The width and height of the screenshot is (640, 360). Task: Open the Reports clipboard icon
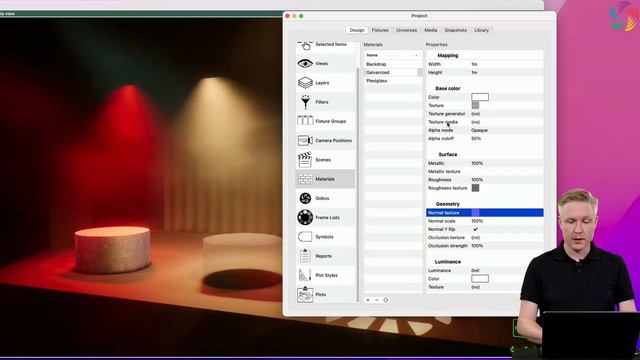pyautogui.click(x=305, y=256)
